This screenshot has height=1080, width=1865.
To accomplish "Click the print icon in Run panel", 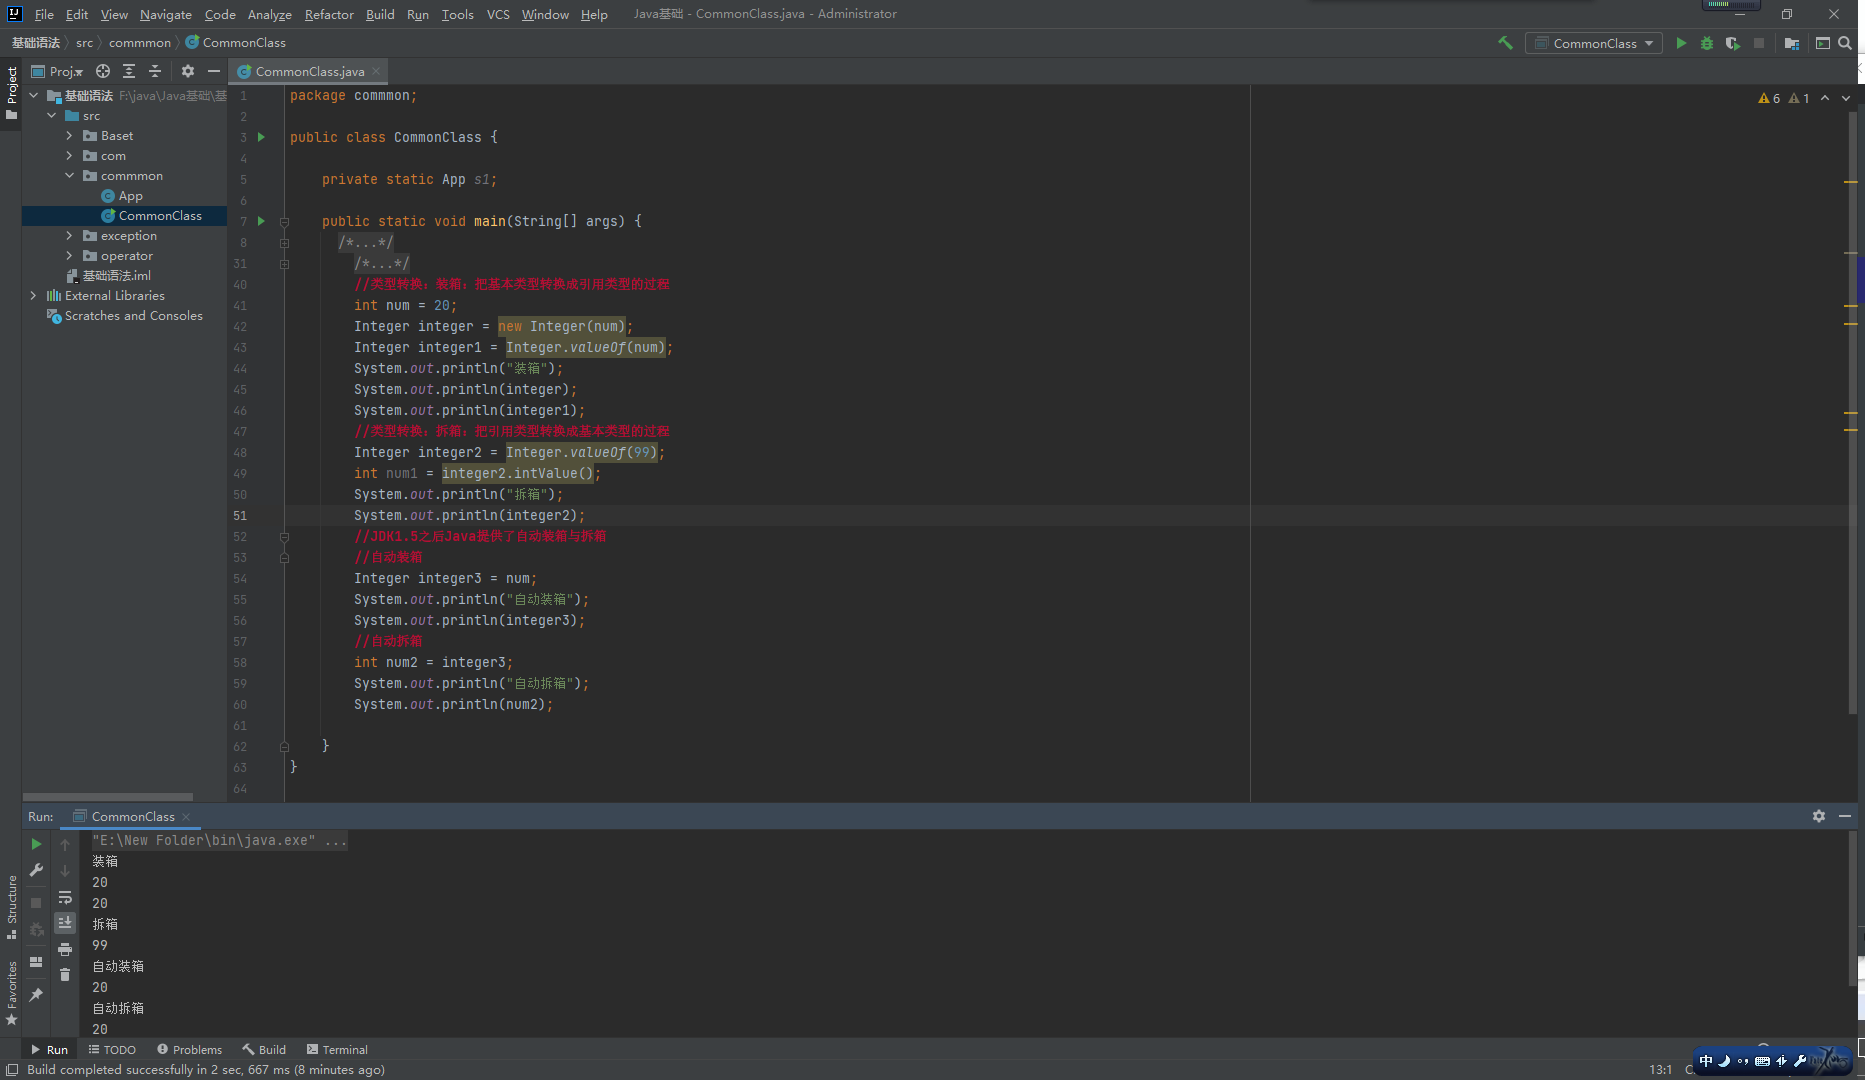I will tap(65, 949).
